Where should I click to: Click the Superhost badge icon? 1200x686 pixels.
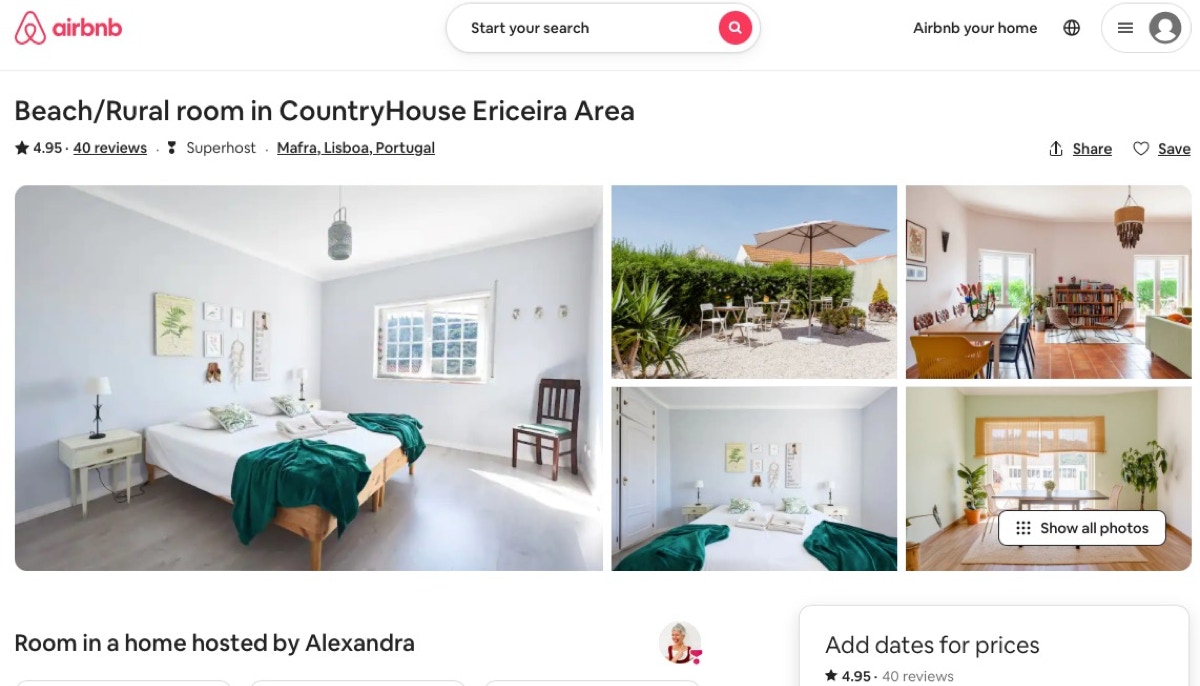pyautogui.click(x=171, y=148)
